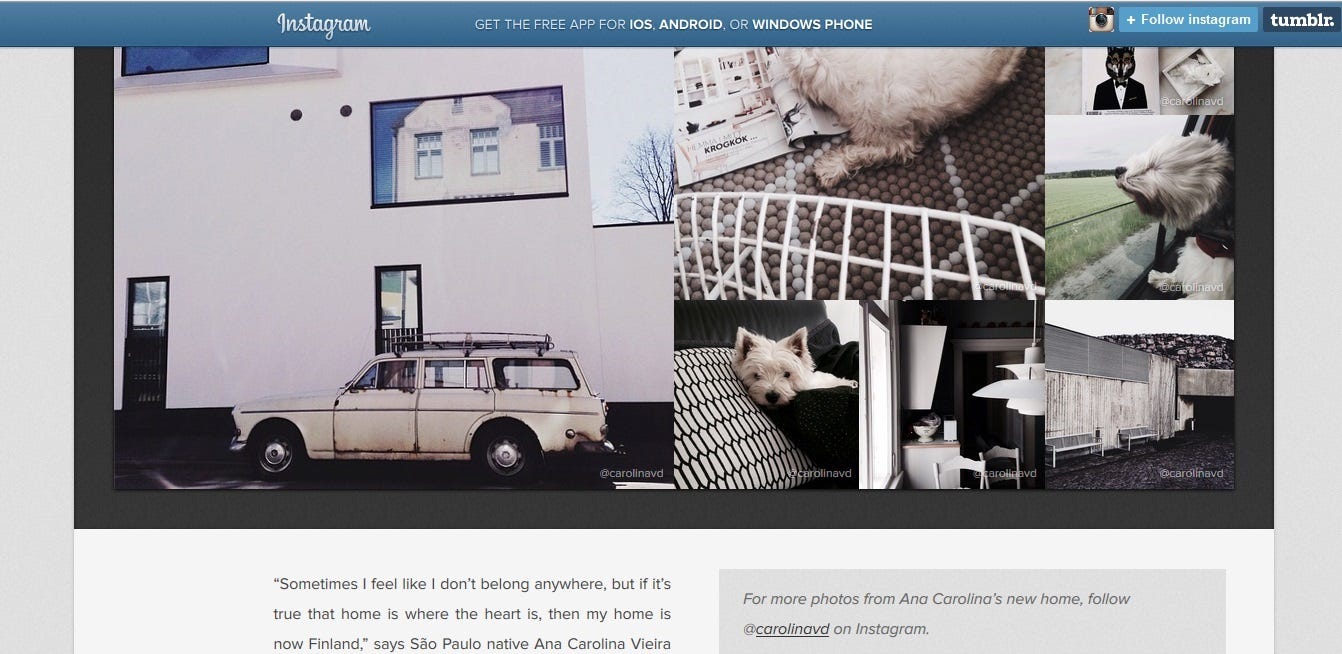This screenshot has height=654, width=1342.
Task: Open the wolf in suit portrait photo
Action: coord(1139,81)
